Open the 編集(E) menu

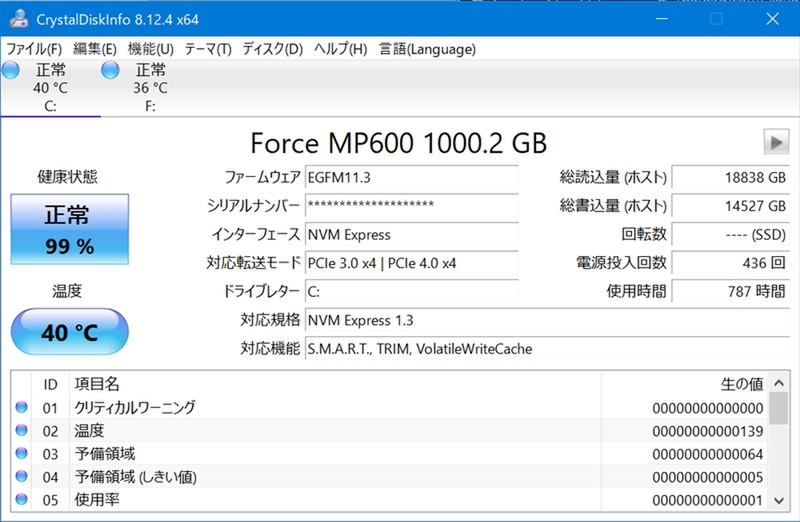pyautogui.click(x=94, y=49)
